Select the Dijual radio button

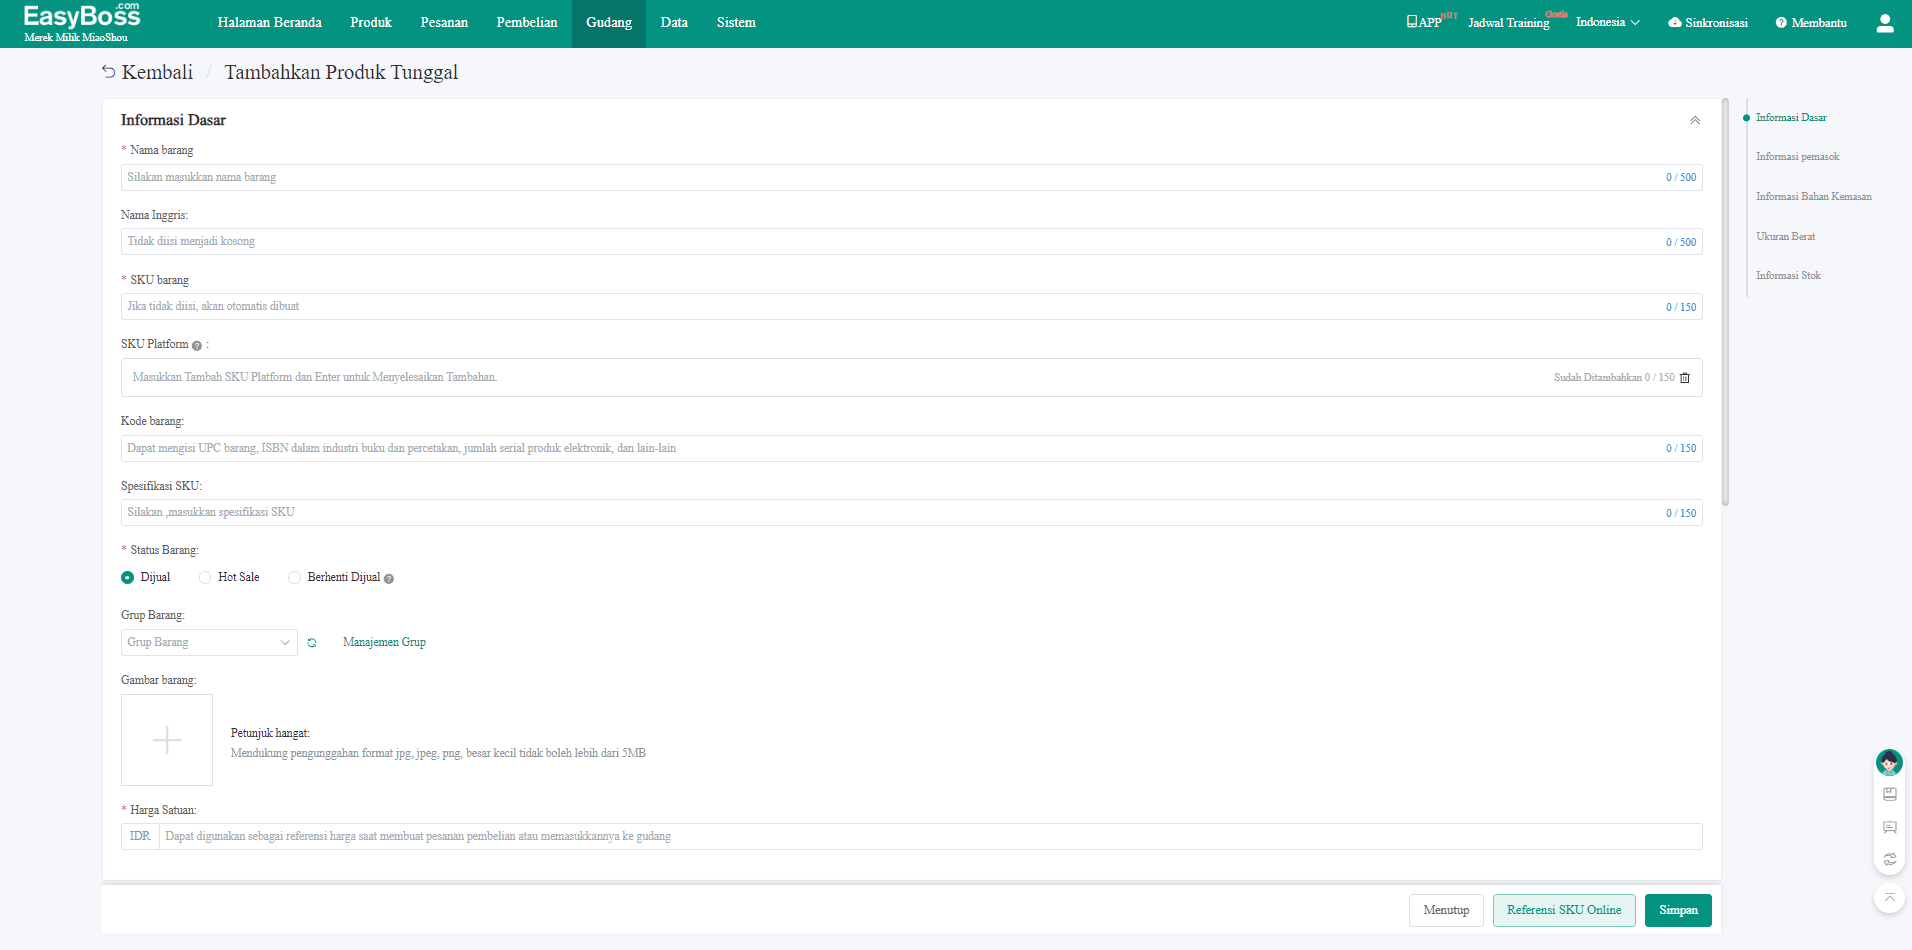click(x=127, y=577)
